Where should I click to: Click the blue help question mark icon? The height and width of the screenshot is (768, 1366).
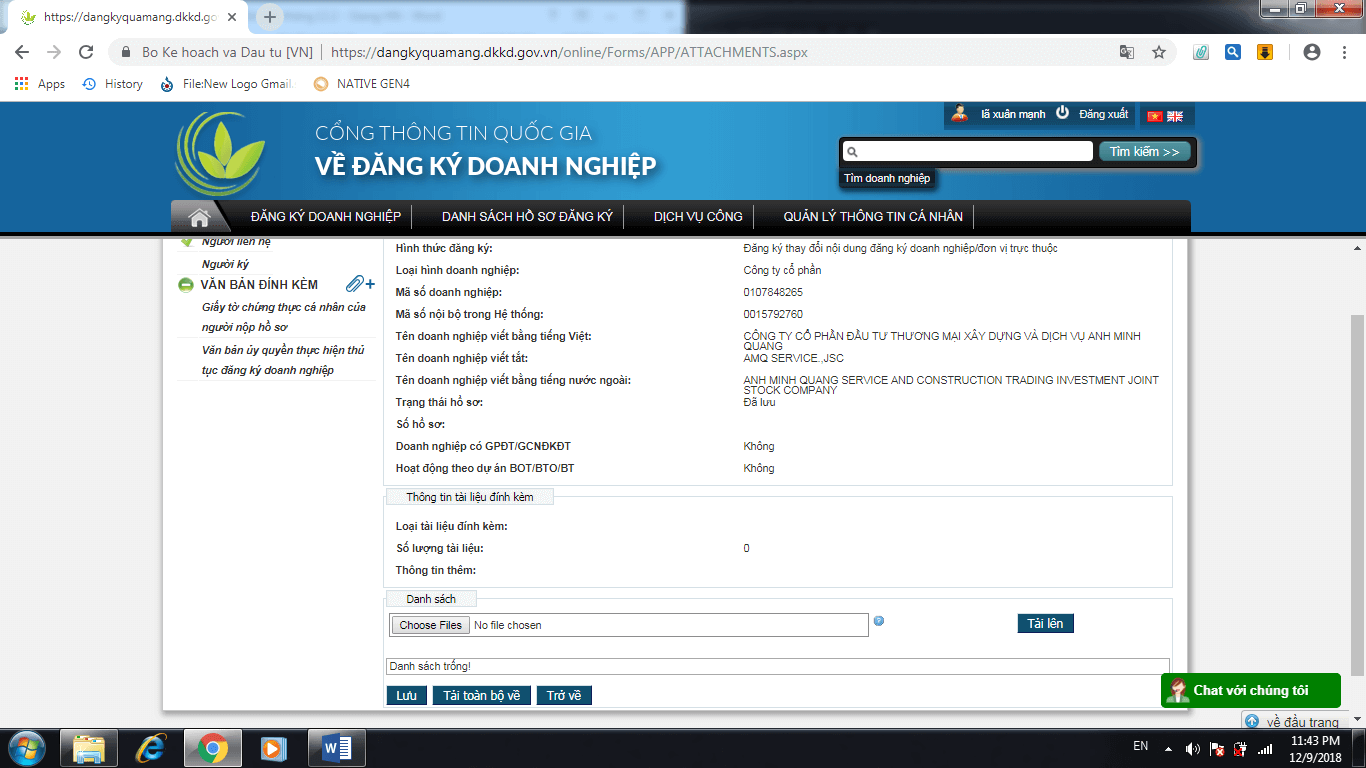pyautogui.click(x=878, y=621)
